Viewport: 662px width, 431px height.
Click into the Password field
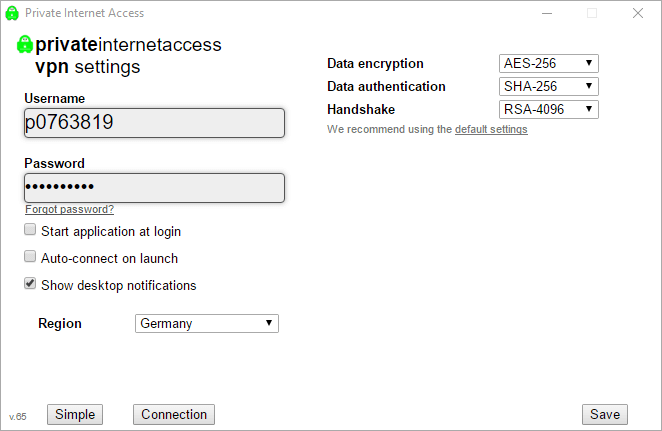[155, 188]
